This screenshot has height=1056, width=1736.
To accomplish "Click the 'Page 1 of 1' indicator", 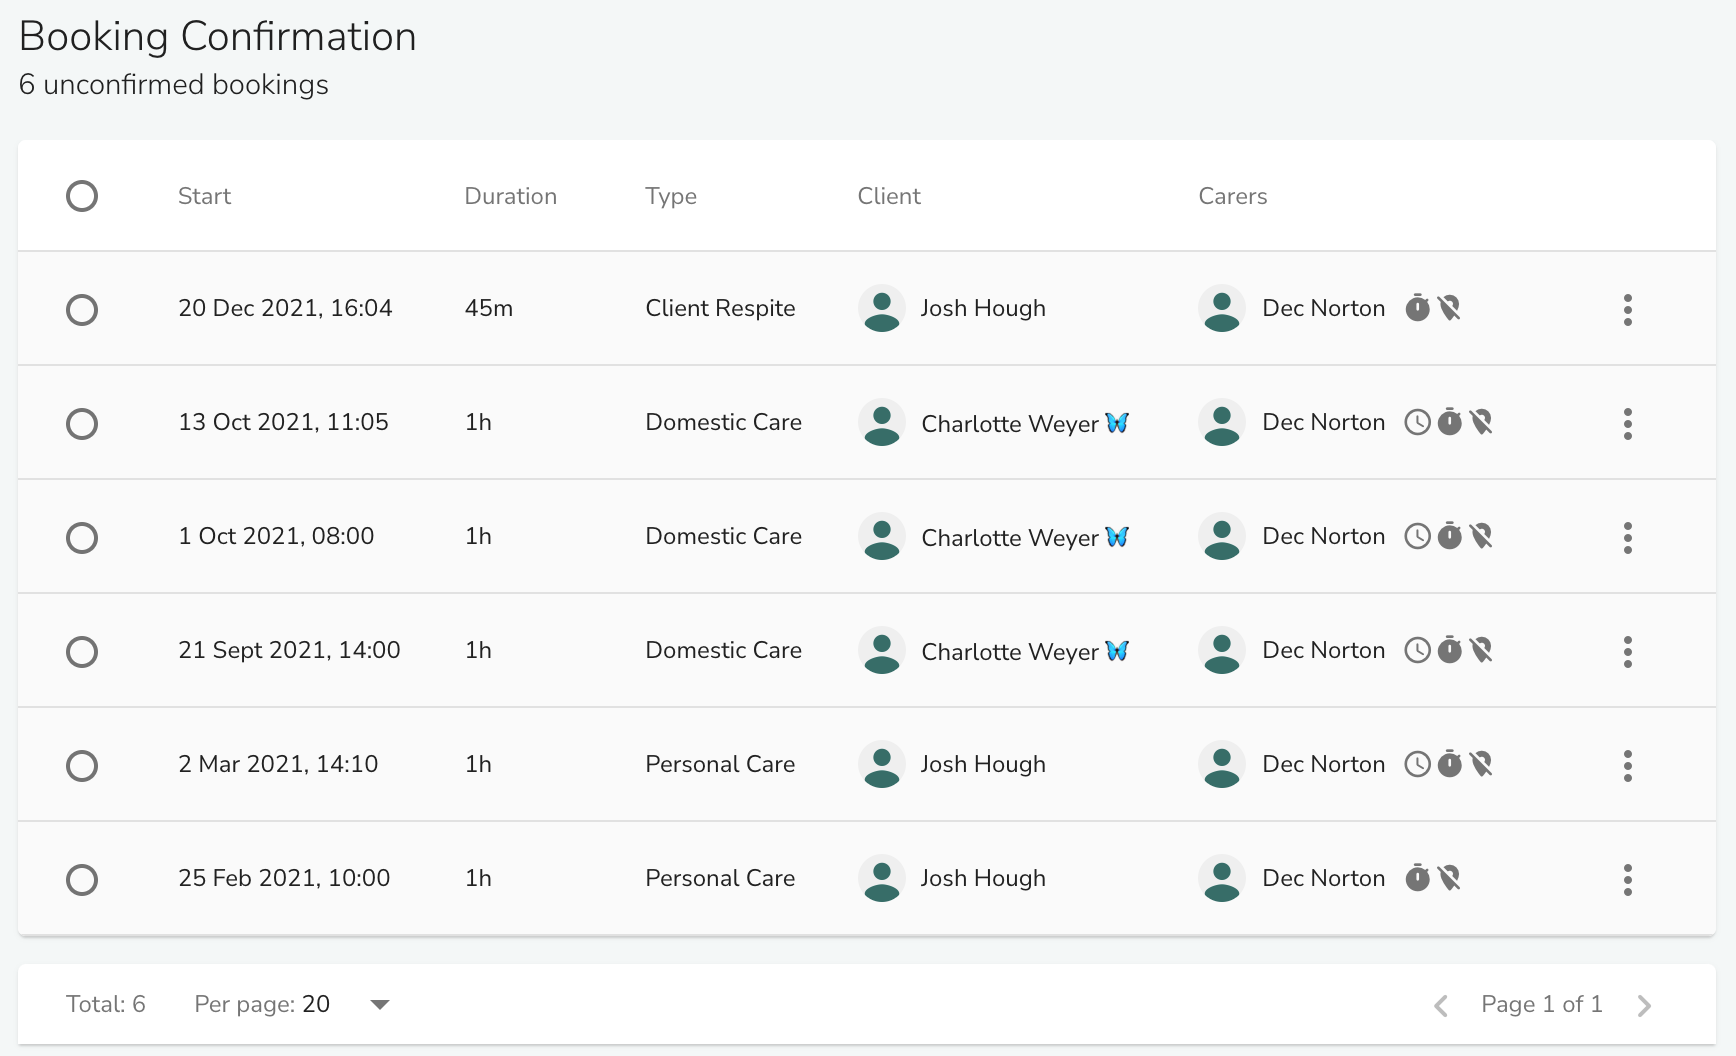I will (1542, 1004).
